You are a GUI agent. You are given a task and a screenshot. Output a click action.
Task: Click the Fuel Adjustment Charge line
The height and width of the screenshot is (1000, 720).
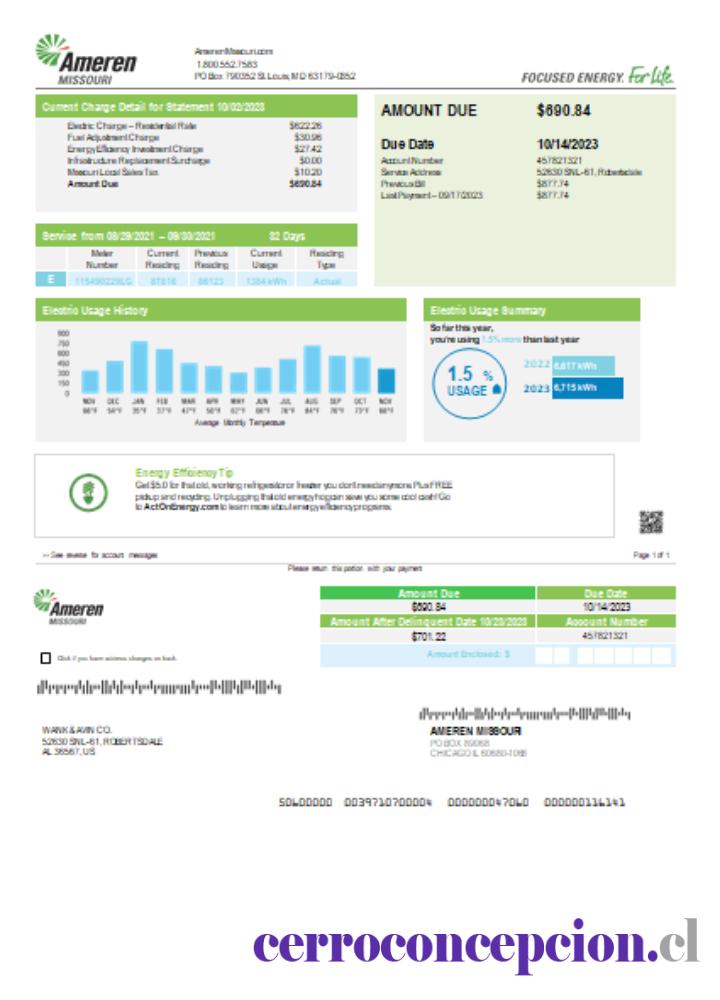[195, 137]
